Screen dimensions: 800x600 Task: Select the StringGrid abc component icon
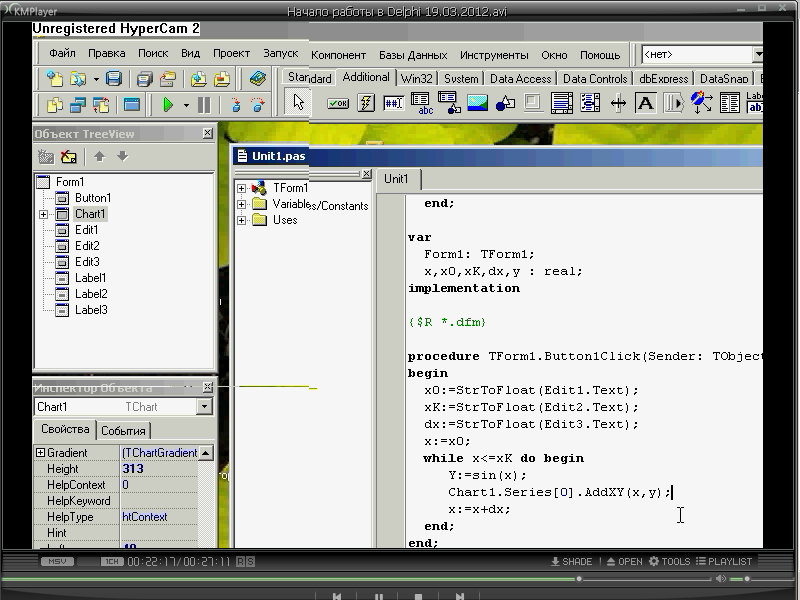pyautogui.click(x=421, y=103)
